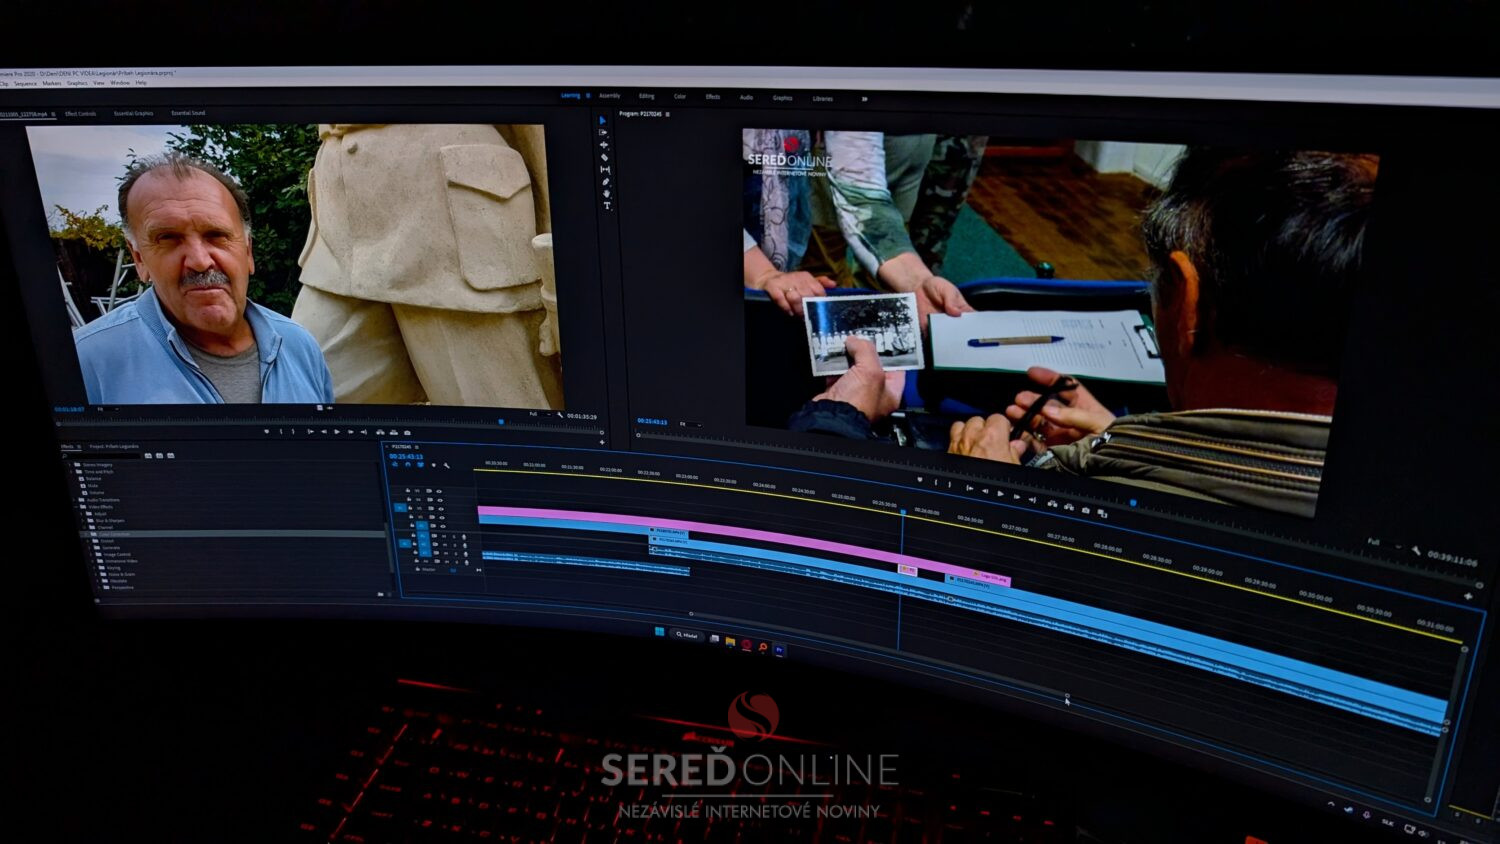Select the Pen tool
1500x844 pixels.
click(606, 181)
